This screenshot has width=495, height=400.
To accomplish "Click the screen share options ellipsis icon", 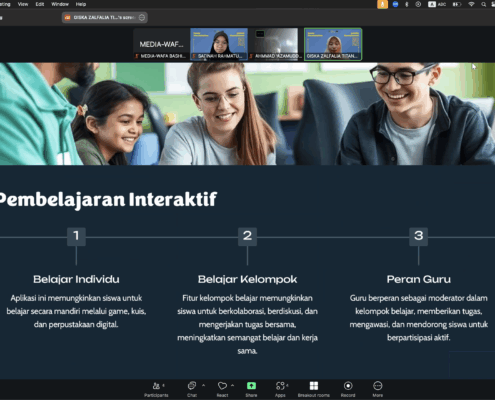I will pos(142,17).
